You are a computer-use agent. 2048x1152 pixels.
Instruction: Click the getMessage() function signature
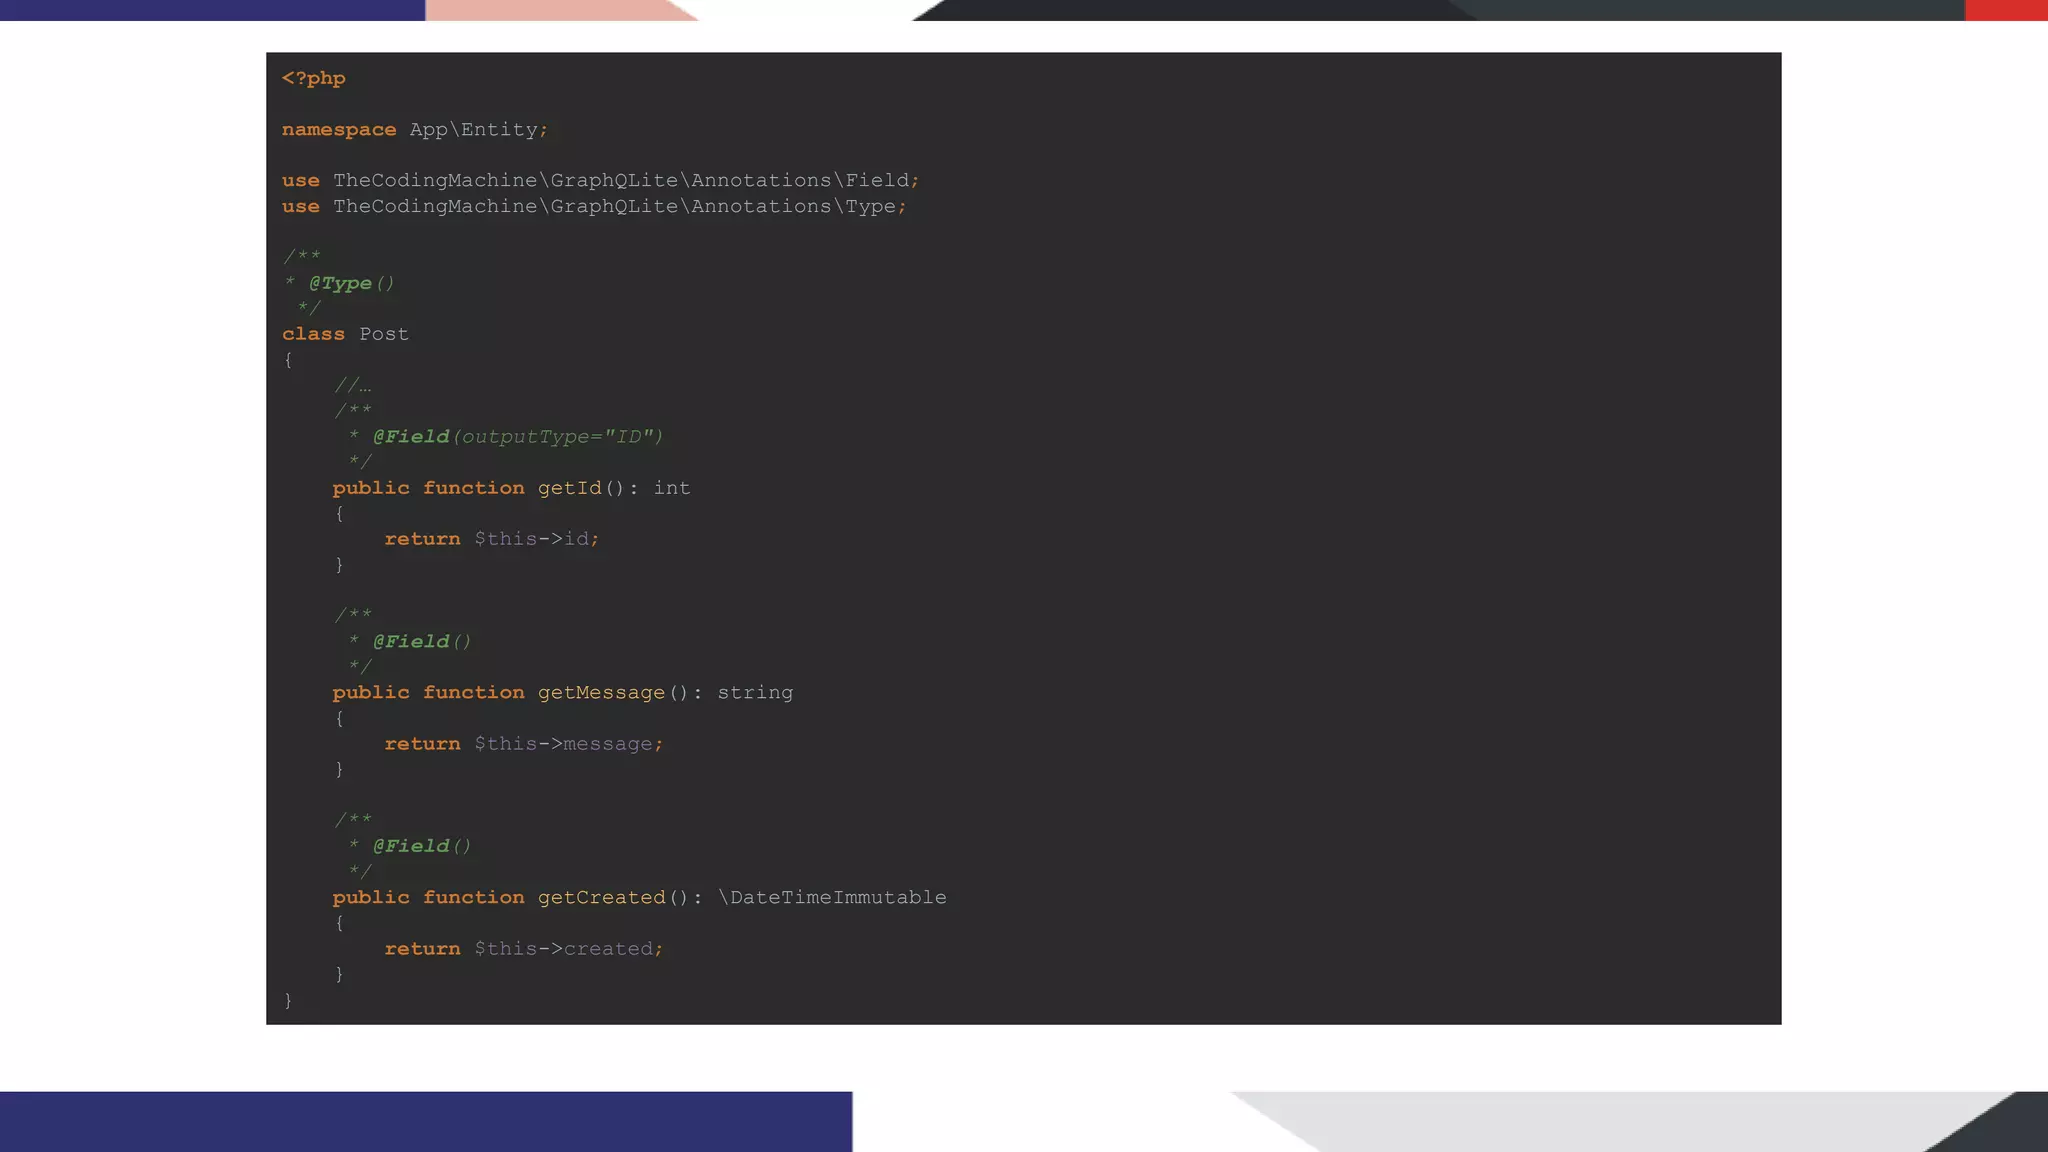coord(562,693)
